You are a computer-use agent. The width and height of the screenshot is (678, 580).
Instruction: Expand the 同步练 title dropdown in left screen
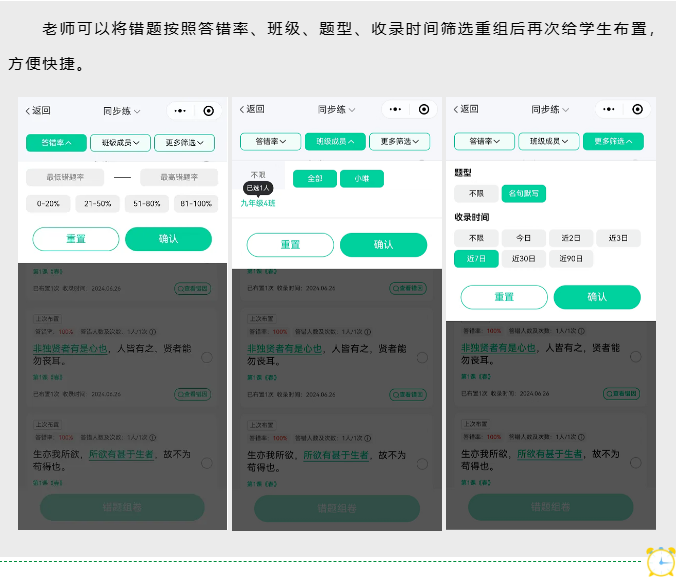pos(122,111)
